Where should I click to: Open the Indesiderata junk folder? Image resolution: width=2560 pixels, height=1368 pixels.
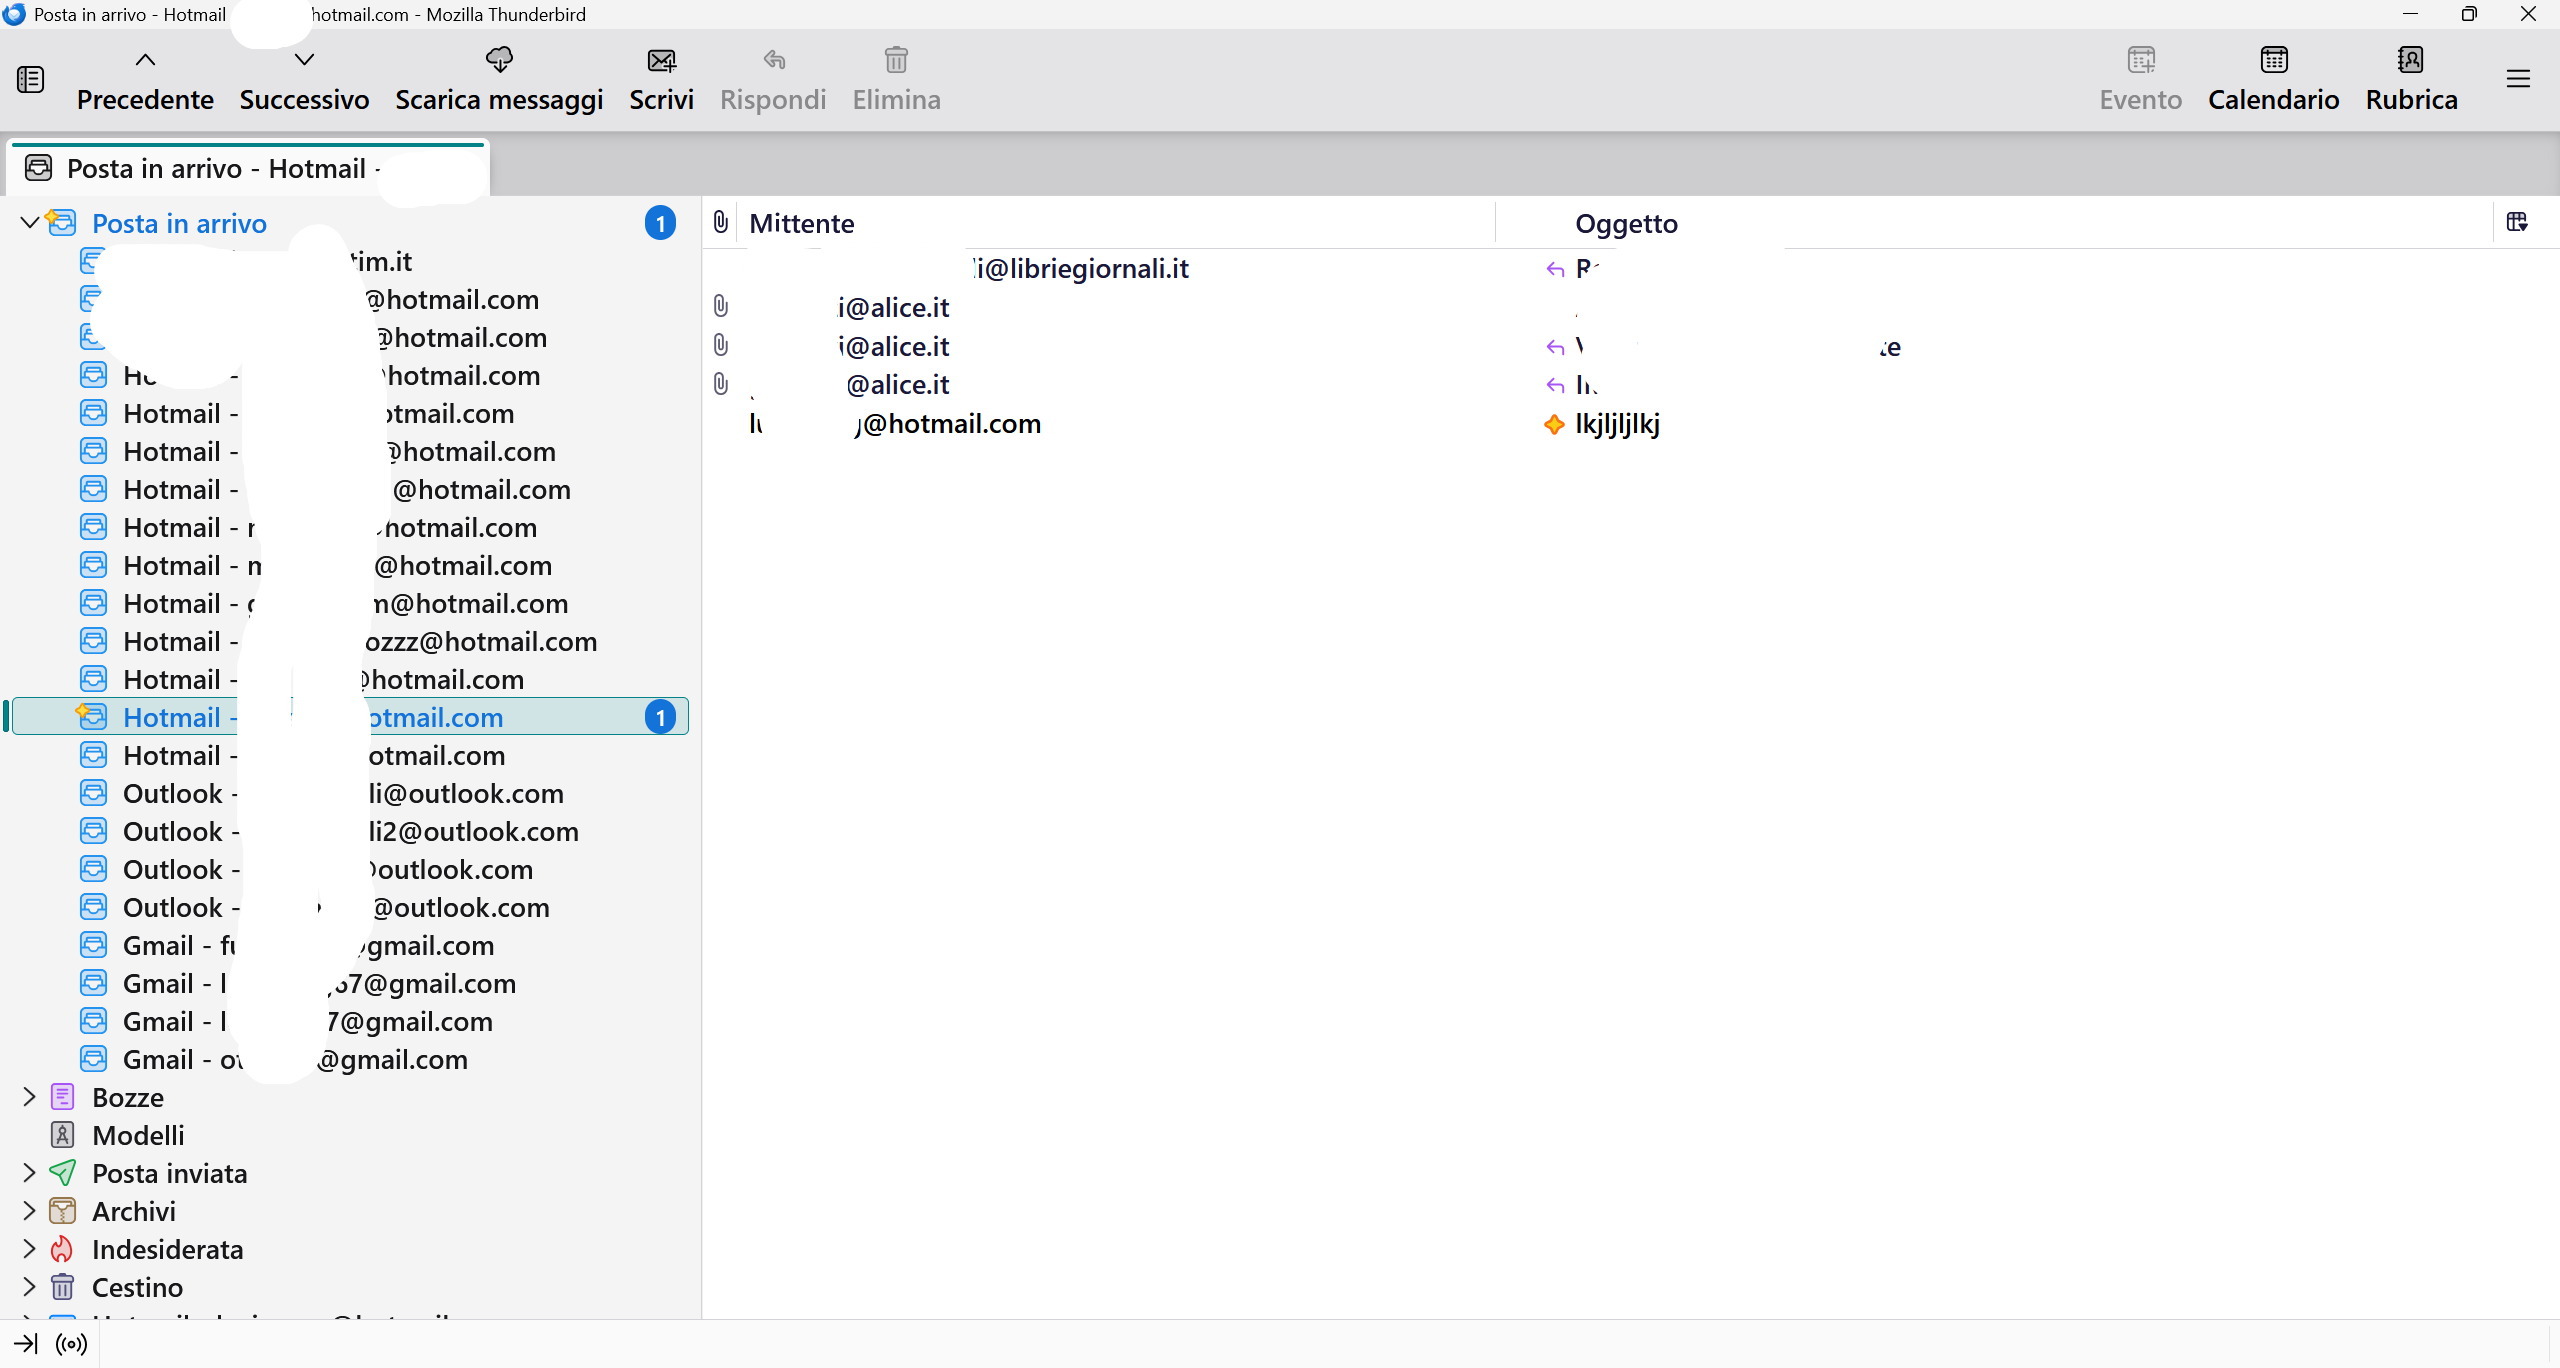pyautogui.click(x=167, y=1250)
